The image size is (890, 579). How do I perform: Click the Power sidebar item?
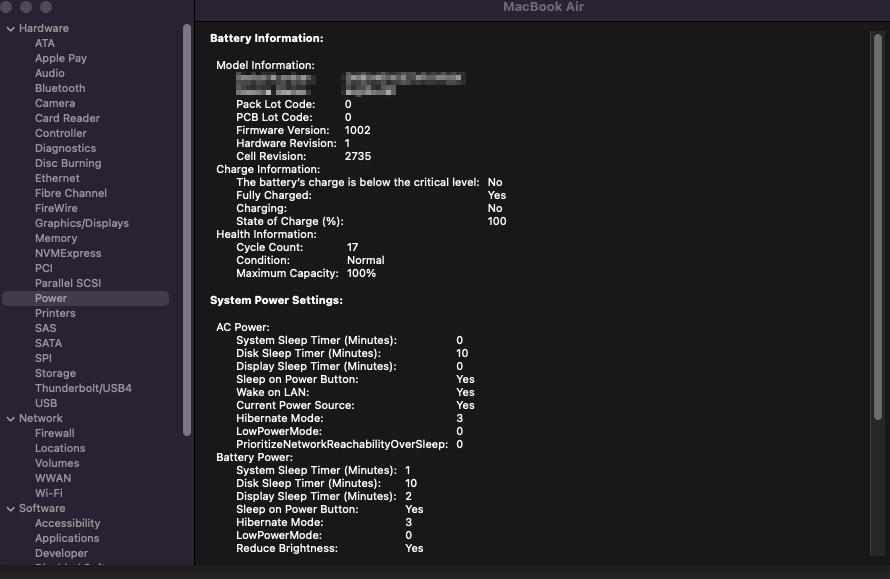[x=51, y=298]
